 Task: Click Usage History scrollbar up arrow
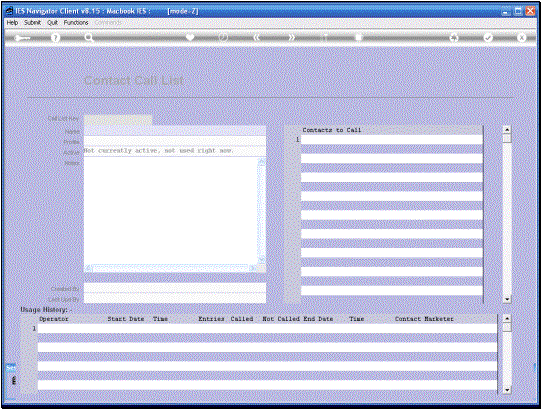pyautogui.click(x=507, y=318)
